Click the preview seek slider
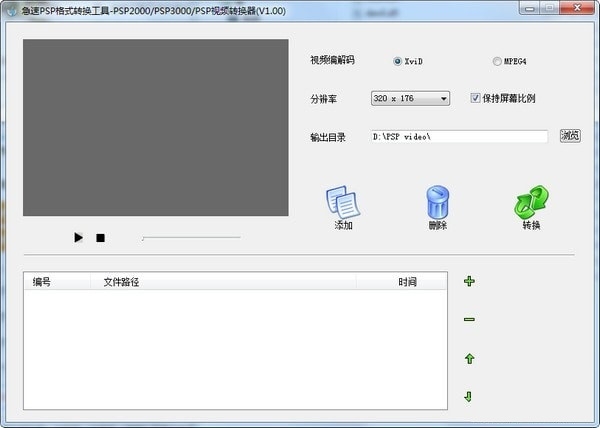The width and height of the screenshot is (600, 428). [x=191, y=238]
